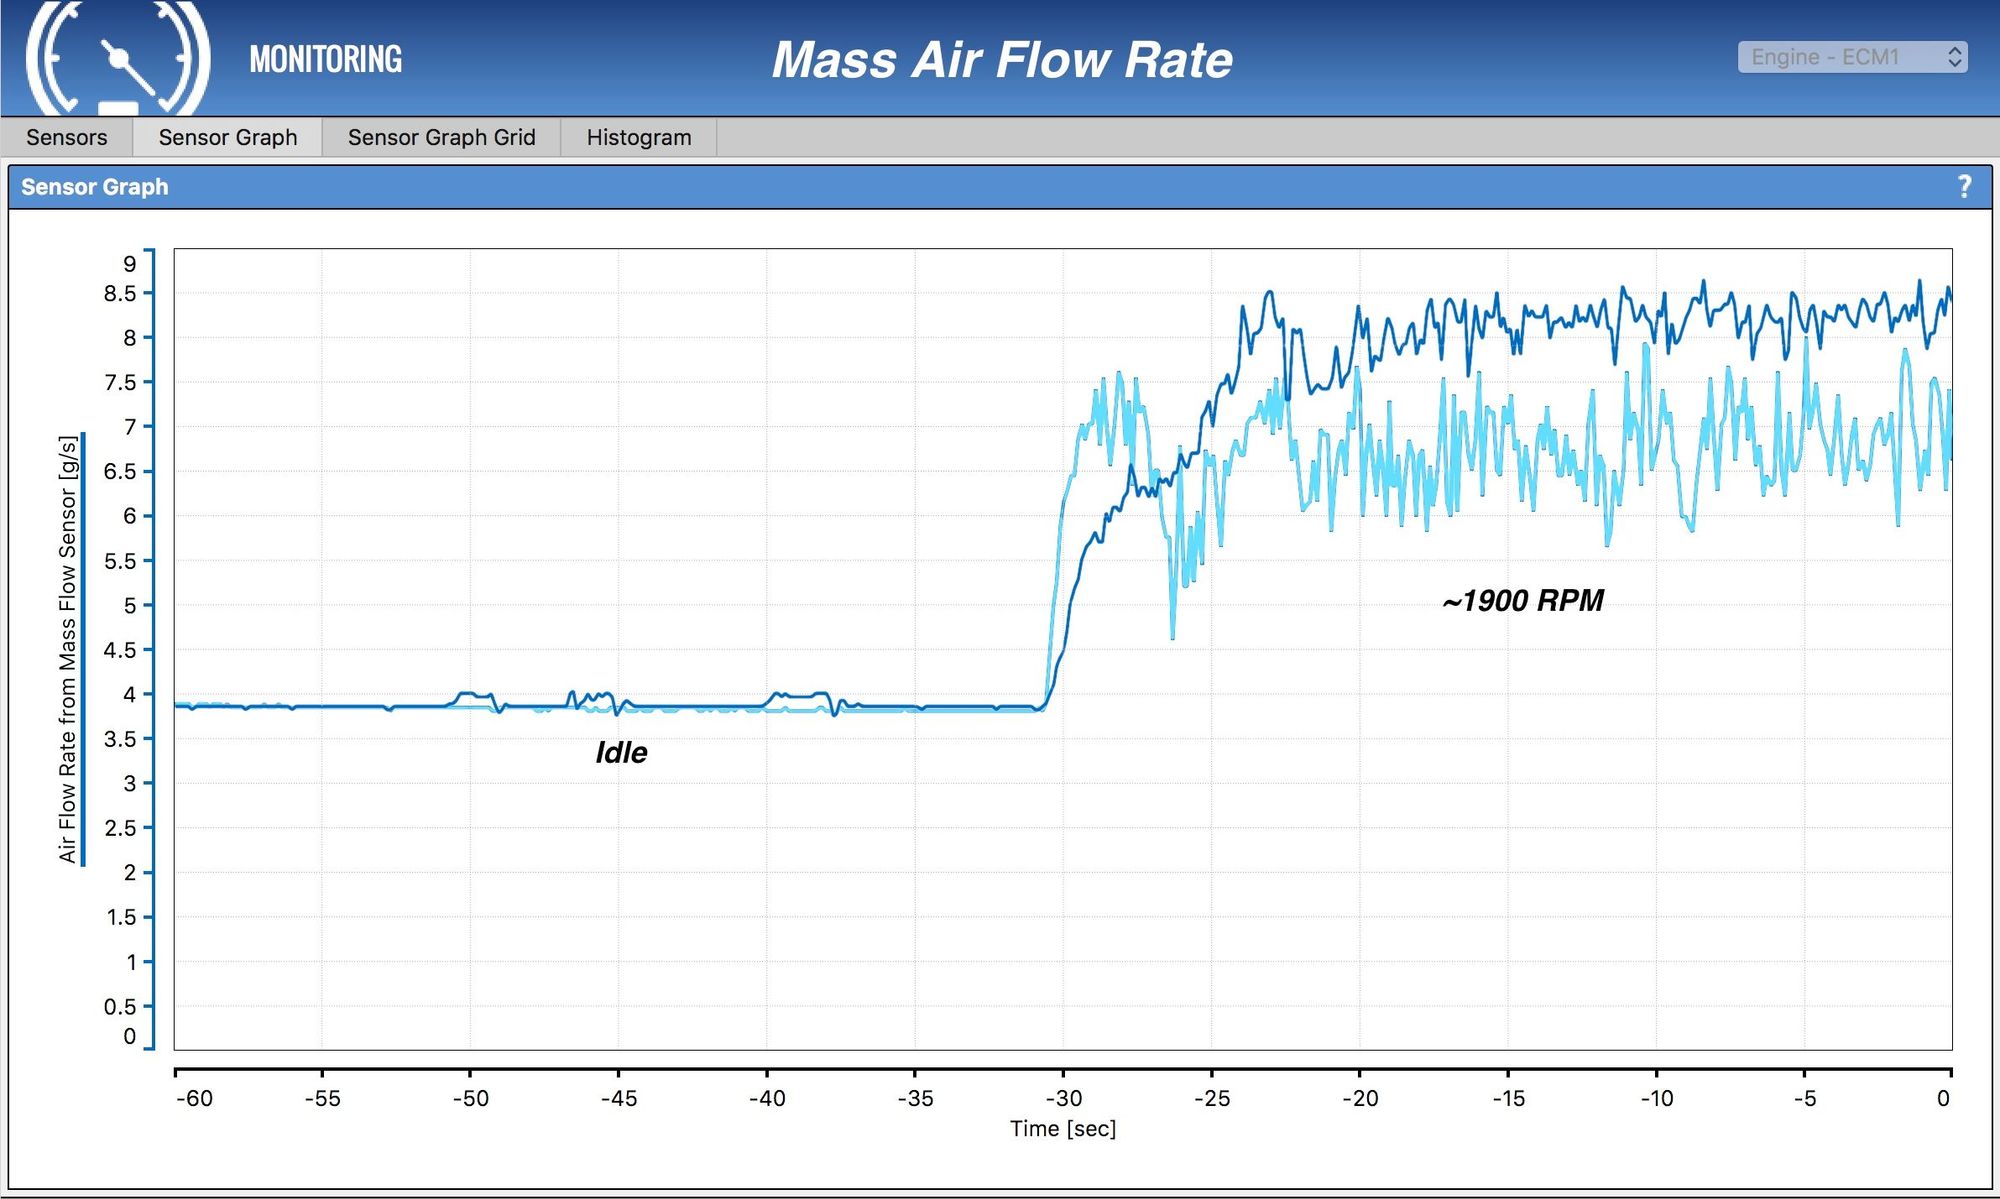
Task: Click the Sensor Graph panel header
Action: [95, 187]
